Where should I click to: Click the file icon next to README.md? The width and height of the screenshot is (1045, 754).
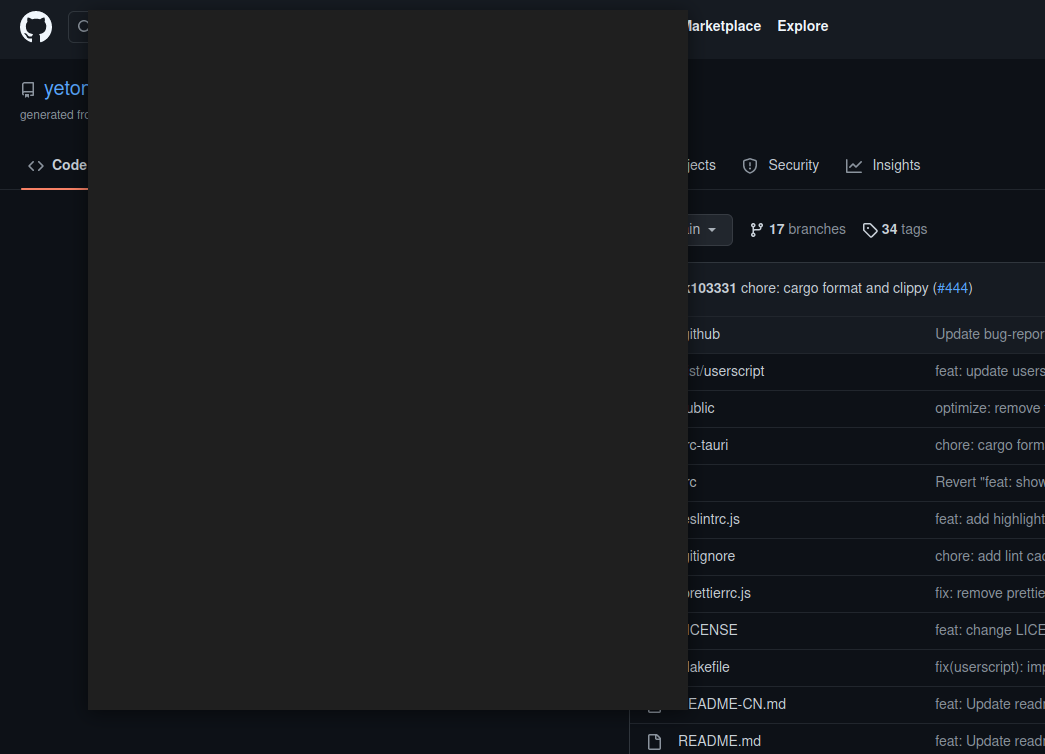click(x=655, y=740)
